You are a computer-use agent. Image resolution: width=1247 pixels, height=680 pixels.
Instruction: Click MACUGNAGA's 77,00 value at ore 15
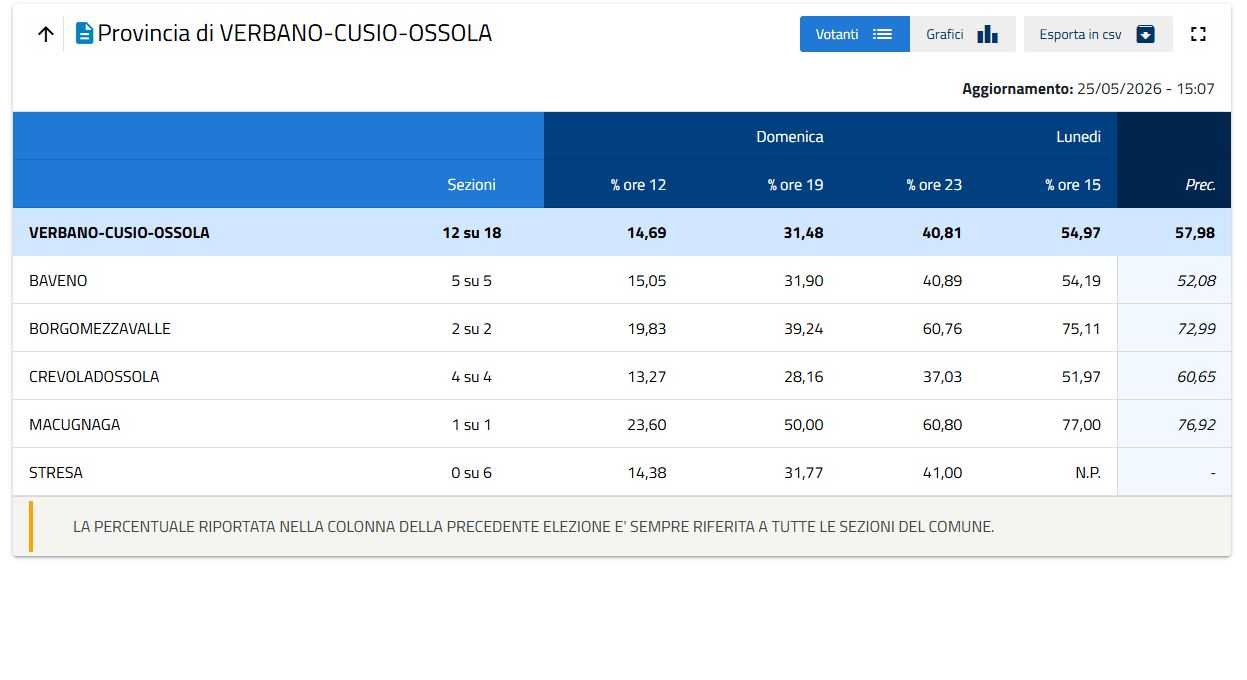1081,425
